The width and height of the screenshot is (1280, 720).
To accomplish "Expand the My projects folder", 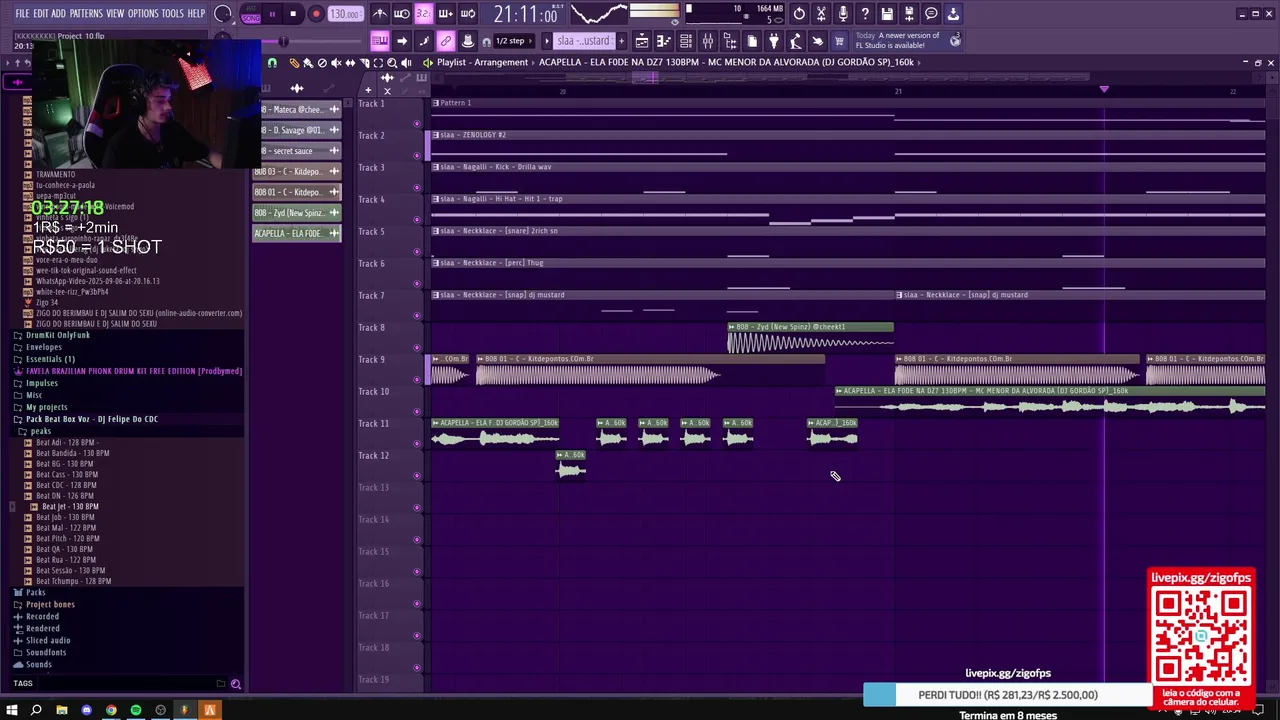I will (x=46, y=407).
